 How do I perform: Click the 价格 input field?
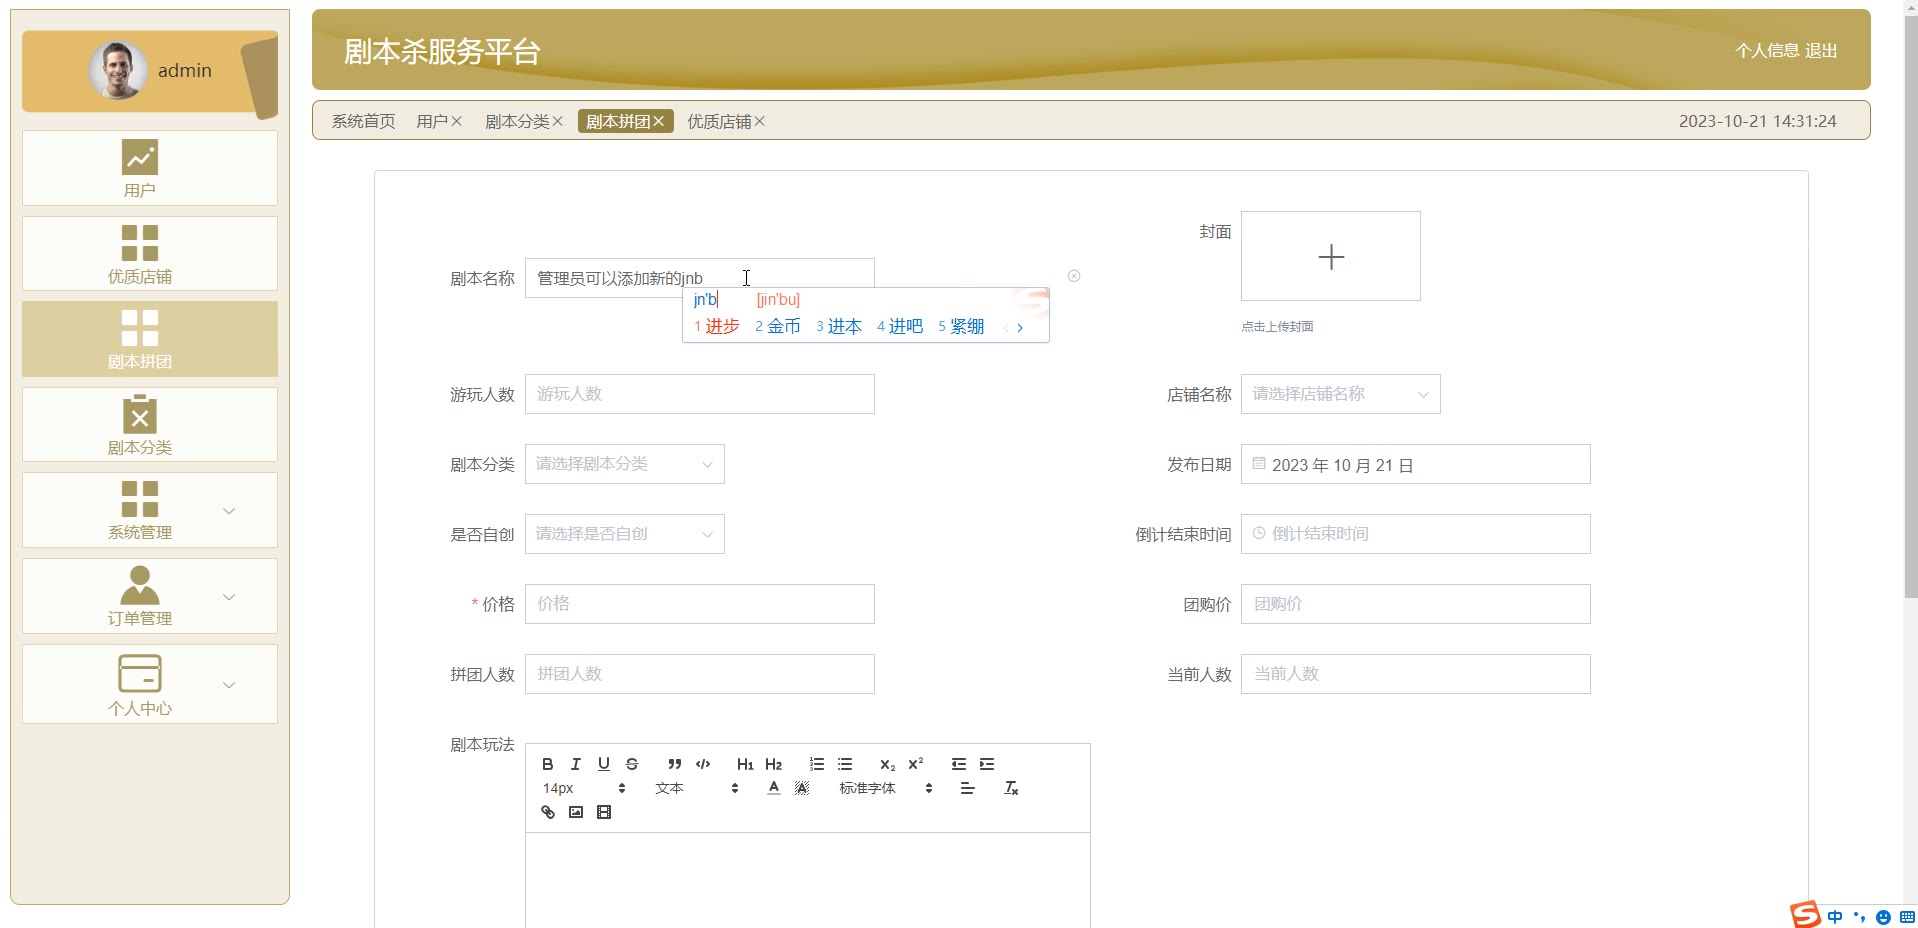(x=699, y=604)
